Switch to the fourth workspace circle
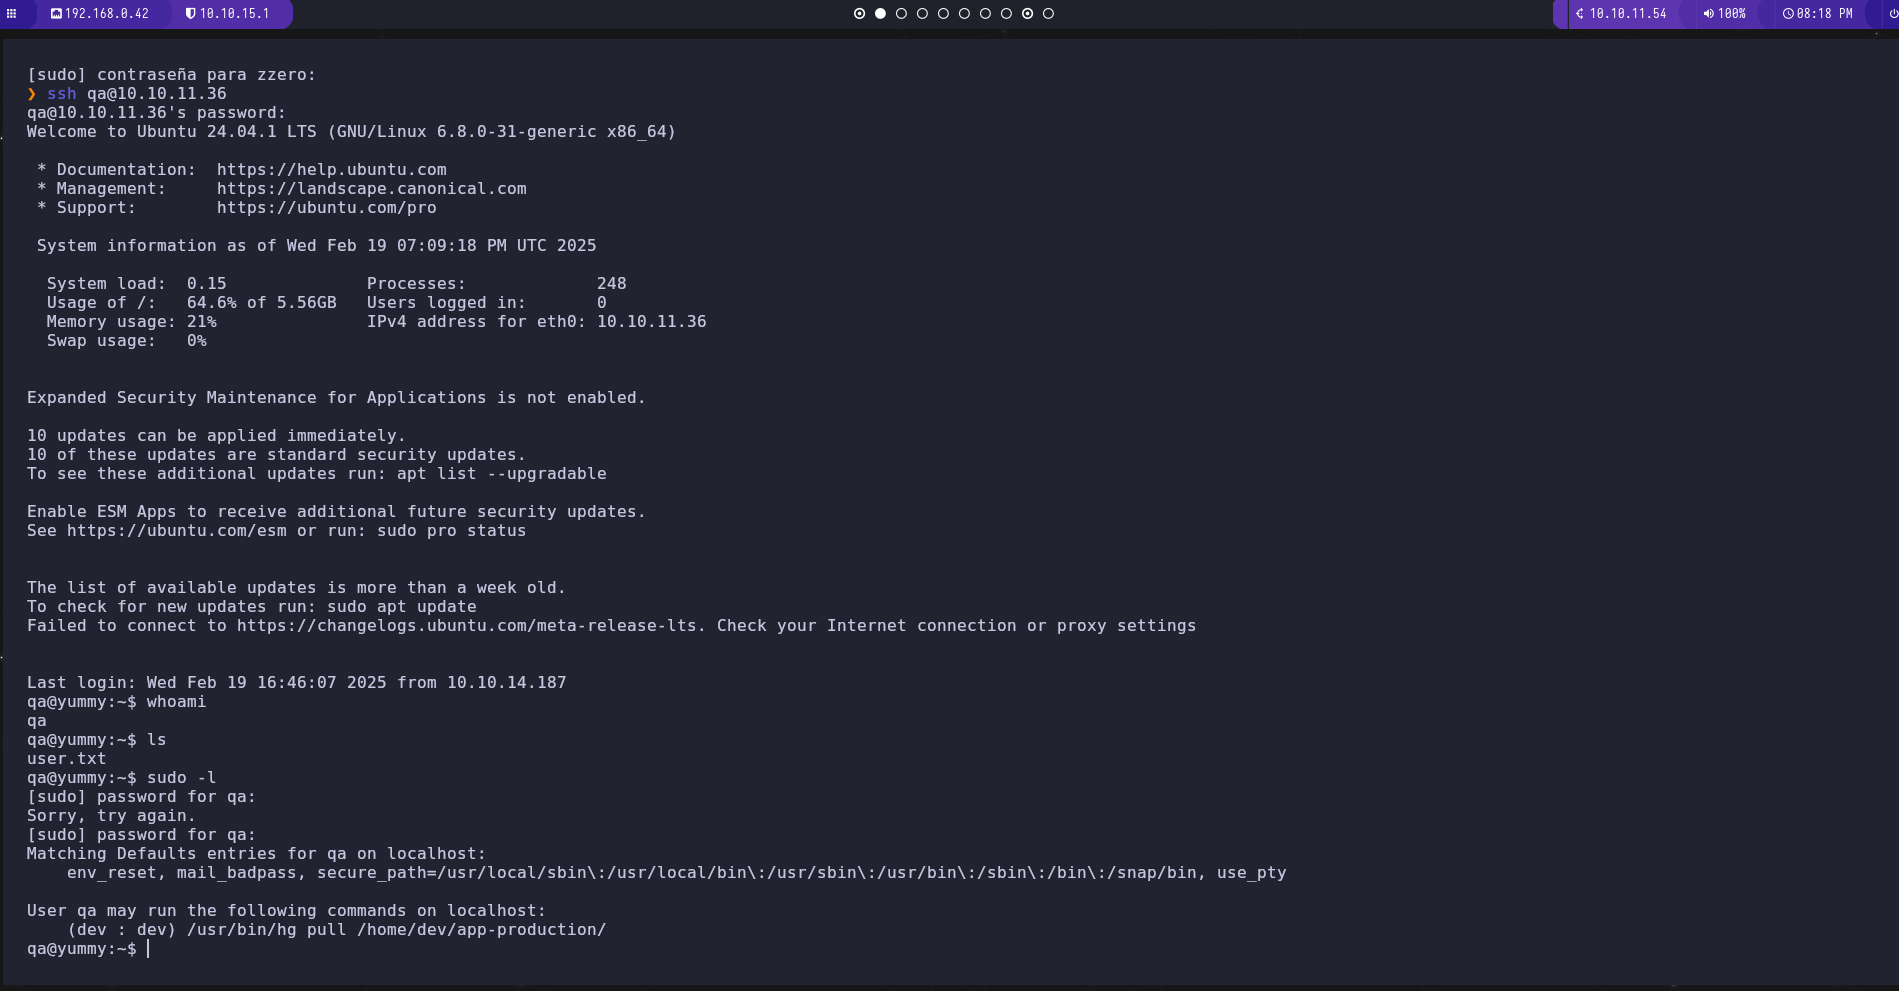This screenshot has width=1899, height=991. pos(922,14)
